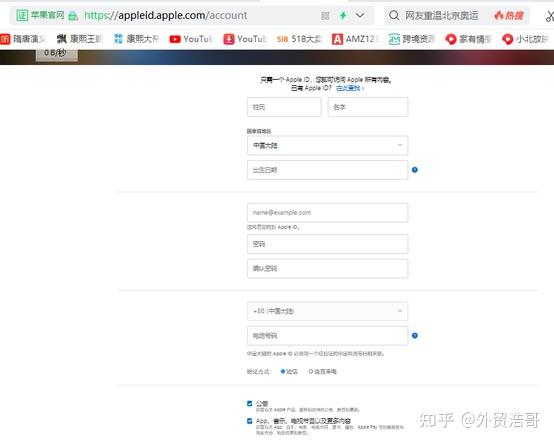Click the scissors screenshot icon

tap(550, 16)
